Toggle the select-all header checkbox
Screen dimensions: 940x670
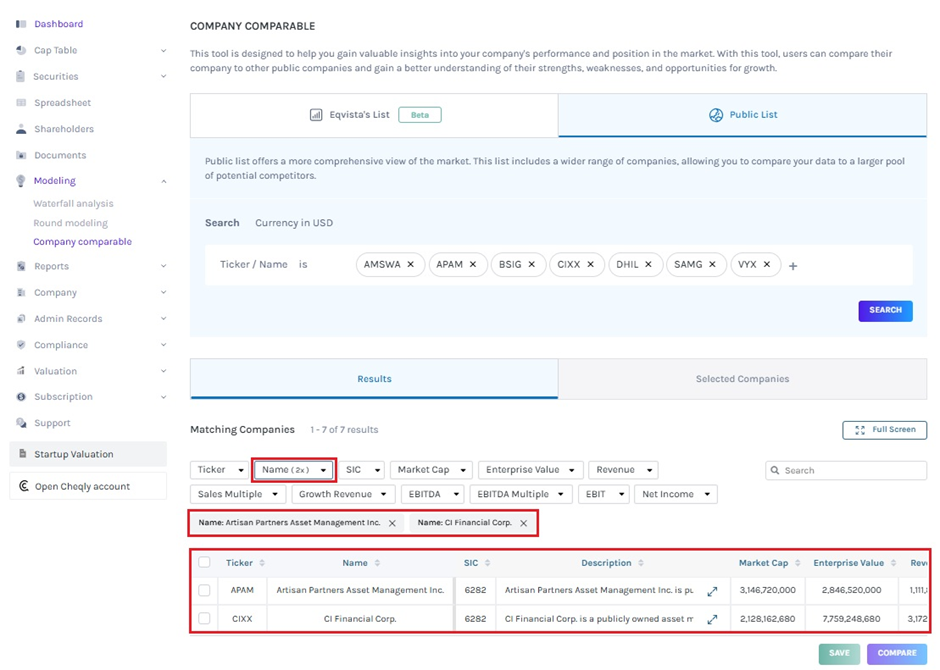point(204,563)
